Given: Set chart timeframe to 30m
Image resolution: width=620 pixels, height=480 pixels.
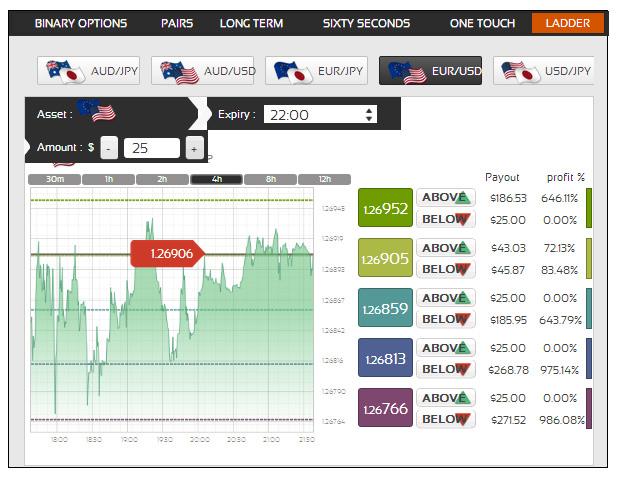Looking at the screenshot, I should 55,180.
